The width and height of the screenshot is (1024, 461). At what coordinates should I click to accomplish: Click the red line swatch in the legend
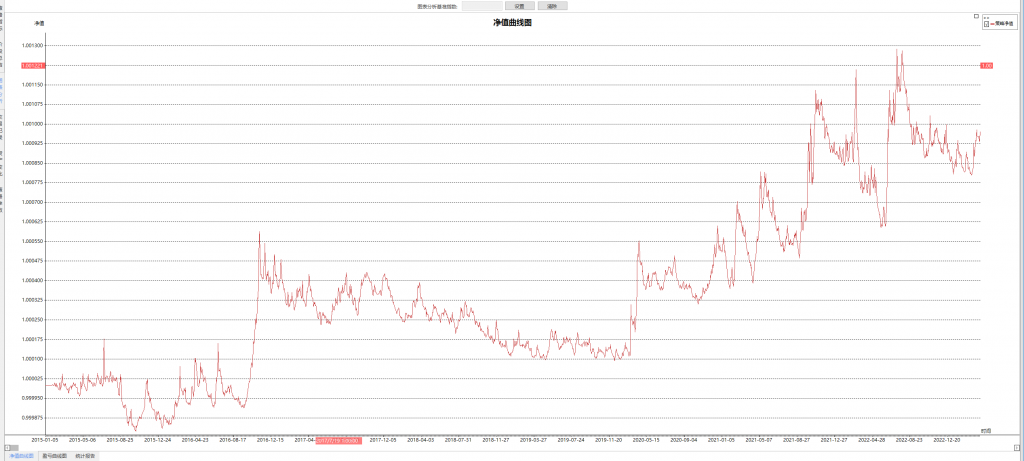[991, 23]
